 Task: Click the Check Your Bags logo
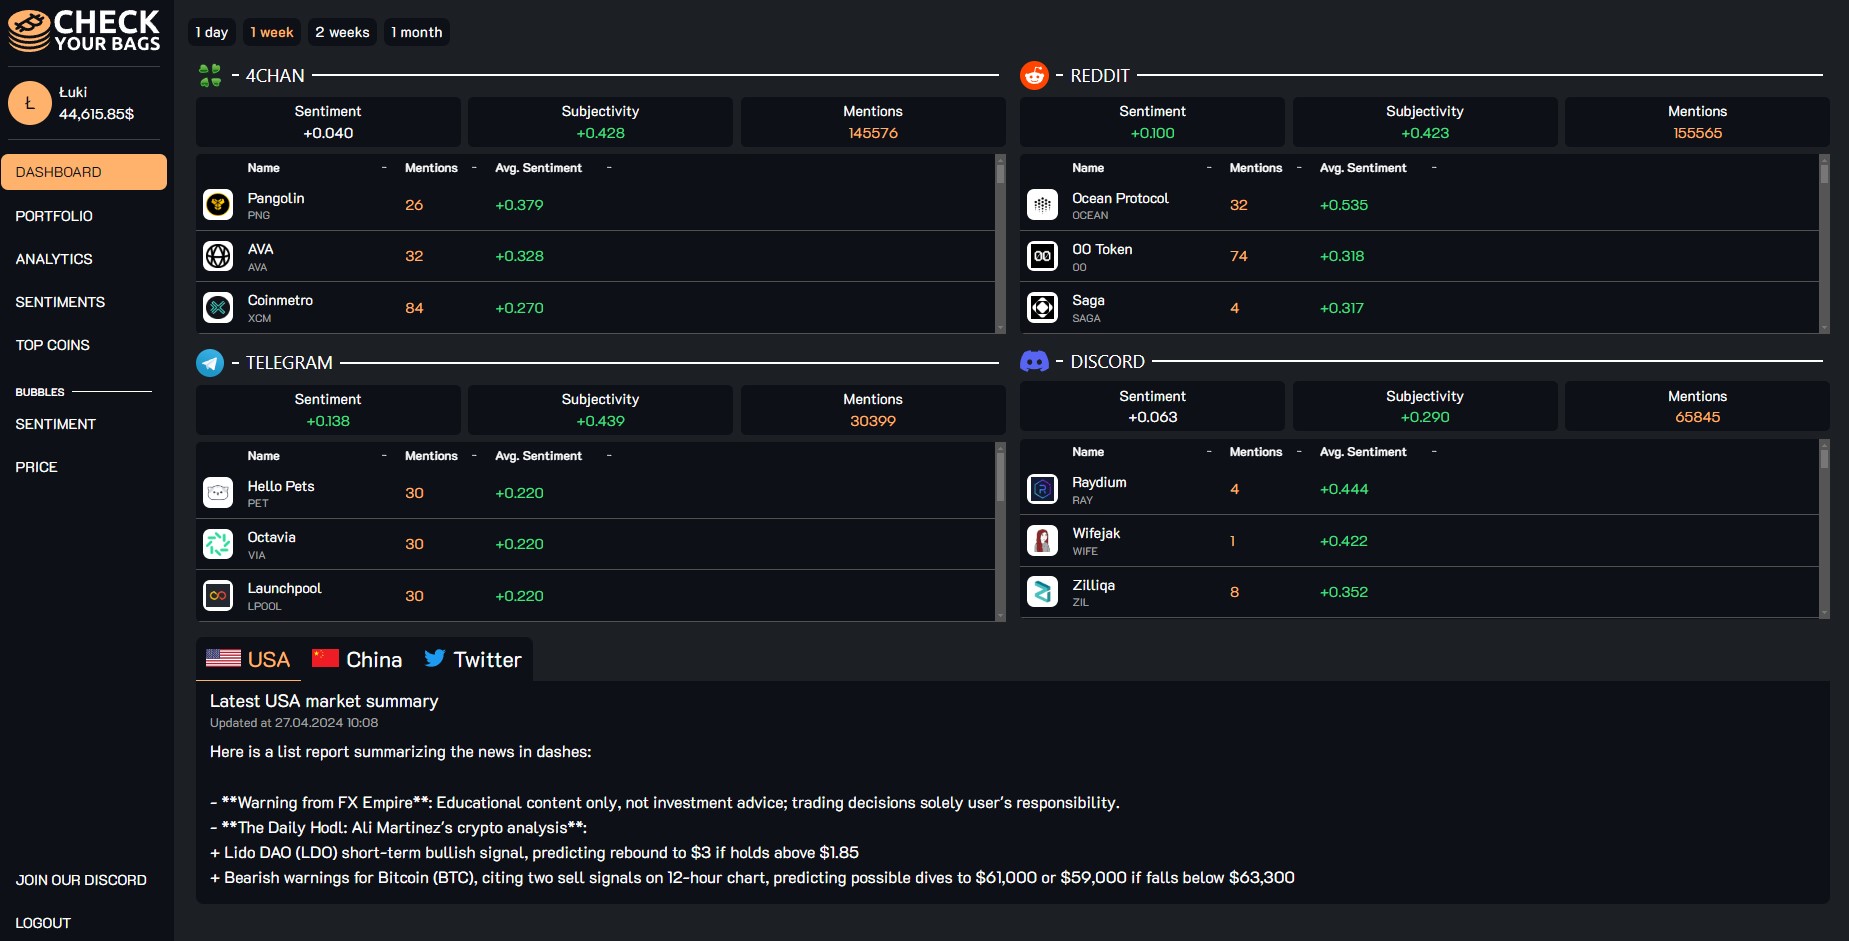[84, 31]
